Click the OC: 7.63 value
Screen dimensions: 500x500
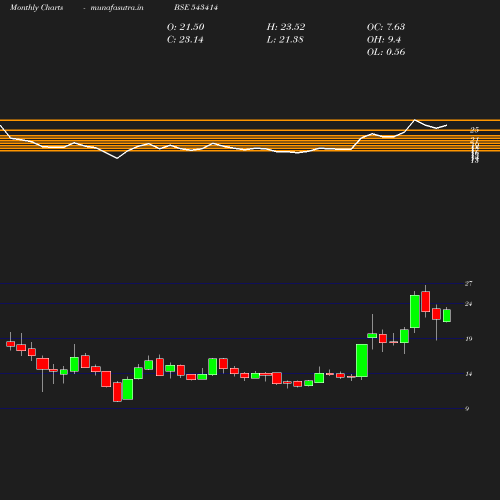pyautogui.click(x=386, y=27)
